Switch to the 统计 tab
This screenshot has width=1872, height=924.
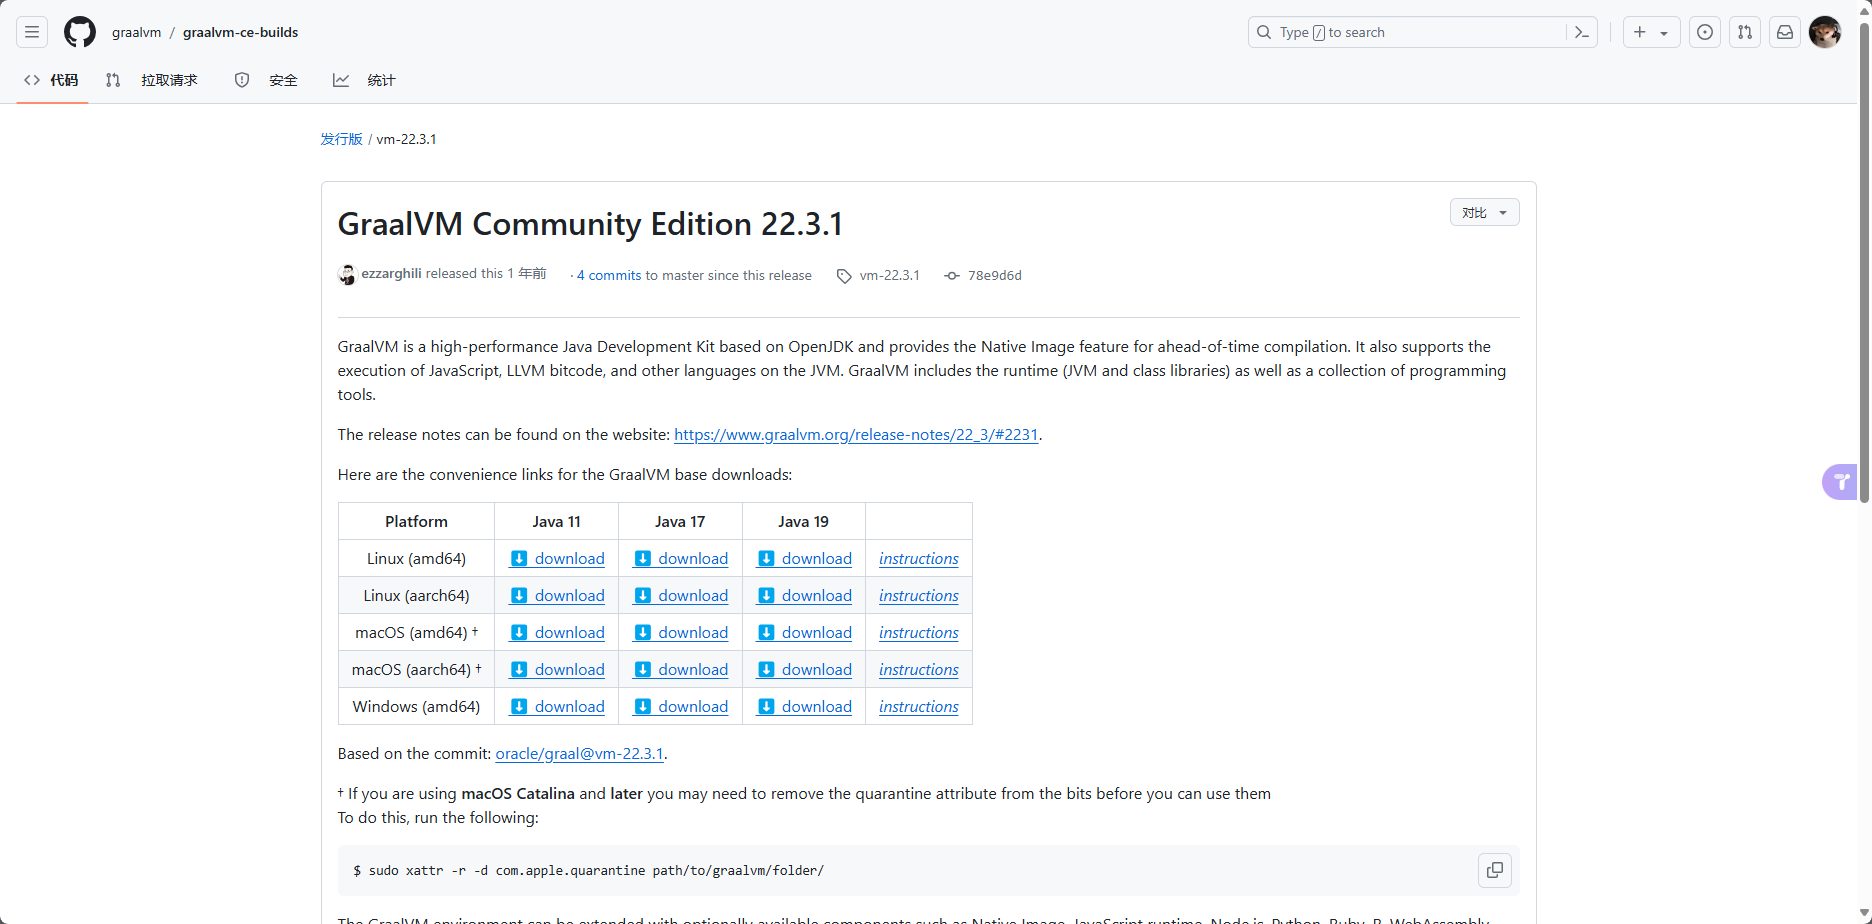364,80
